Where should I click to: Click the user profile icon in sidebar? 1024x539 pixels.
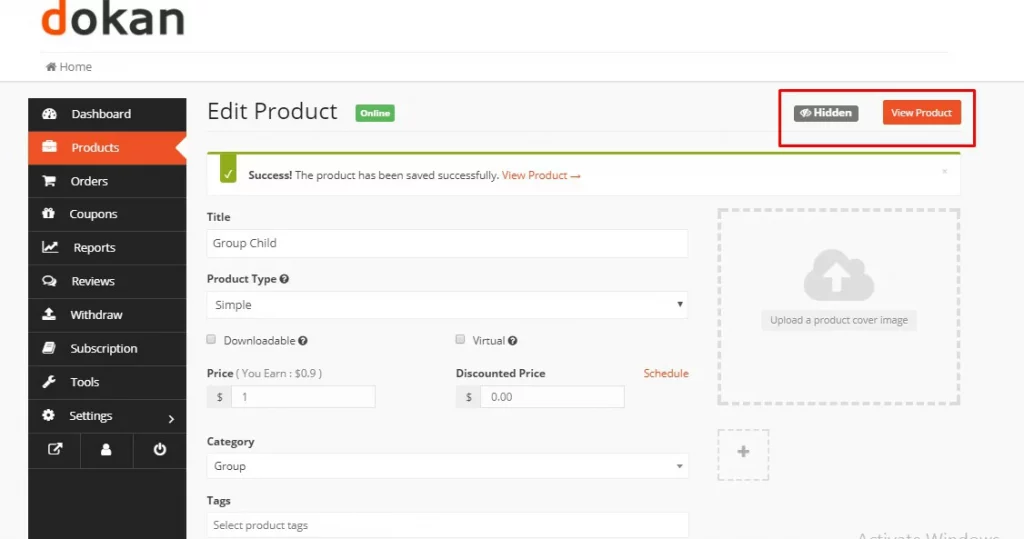(106, 449)
